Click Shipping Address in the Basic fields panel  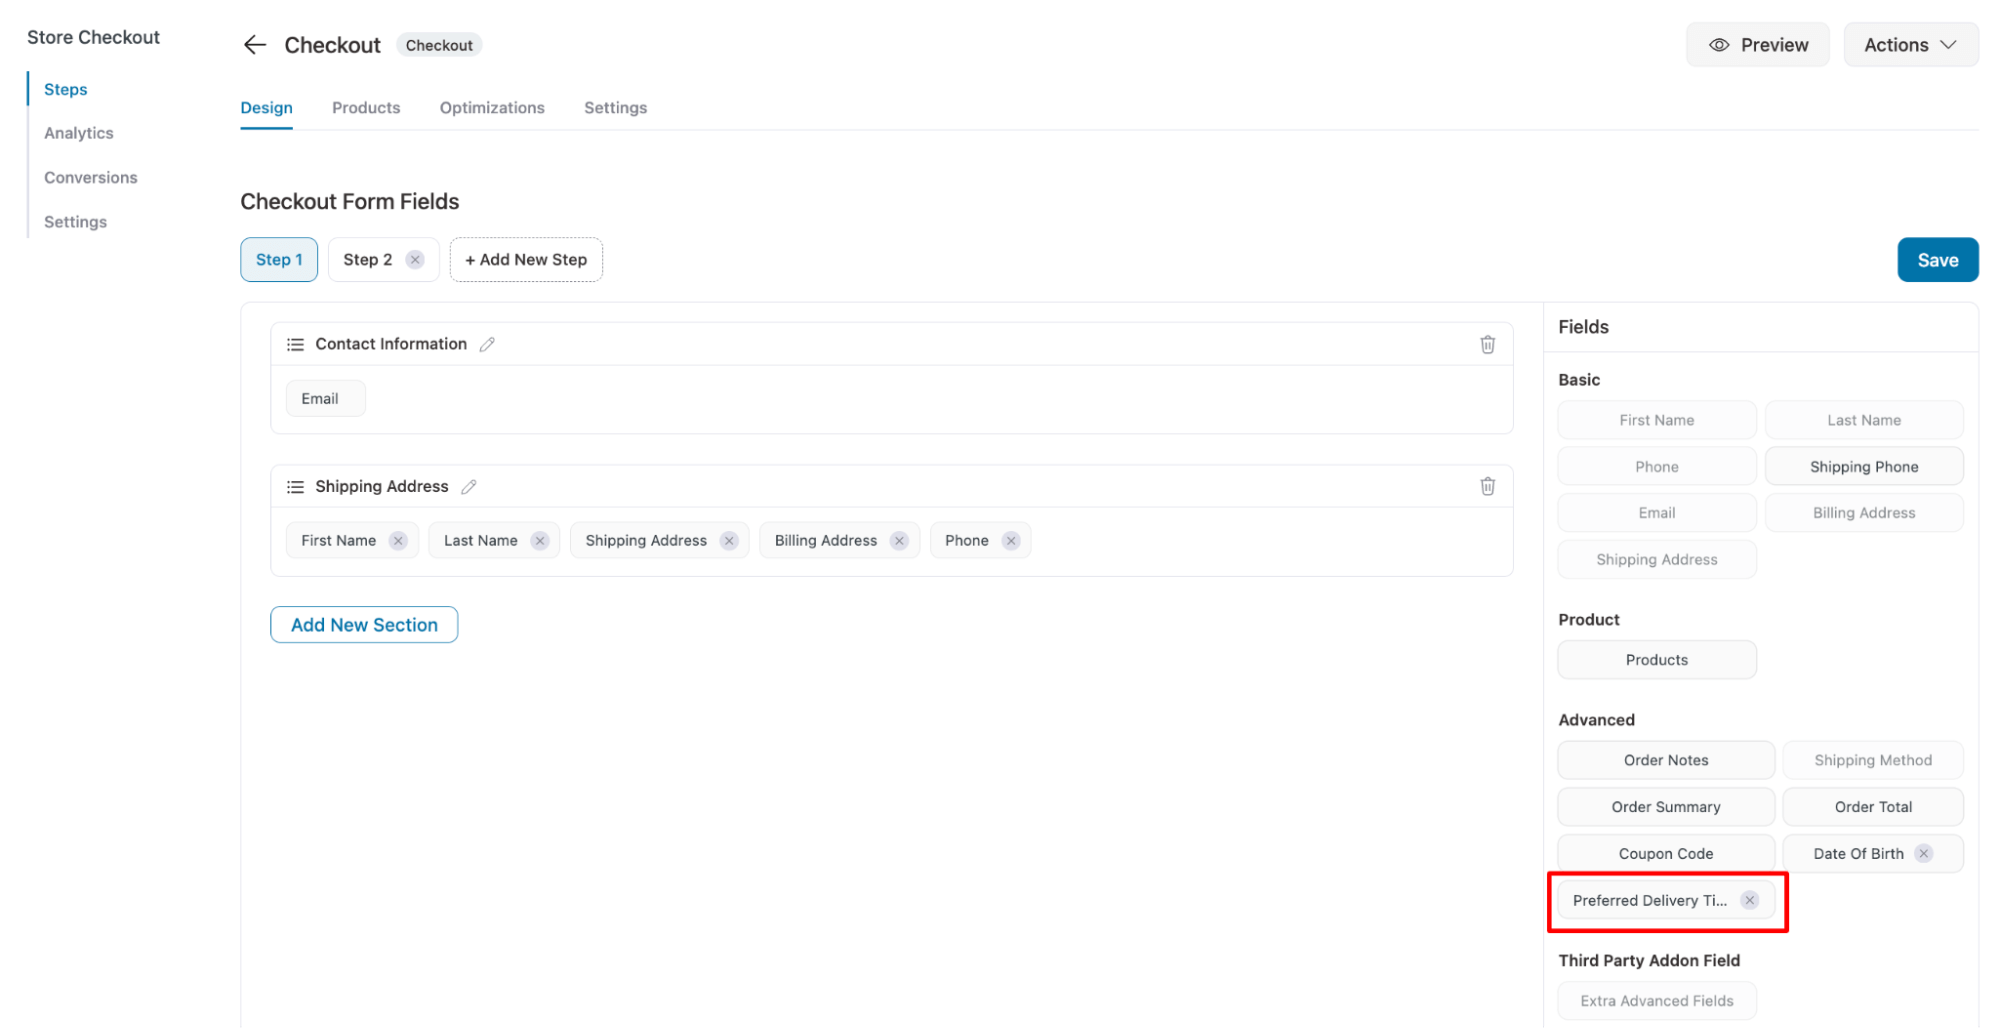1657,560
